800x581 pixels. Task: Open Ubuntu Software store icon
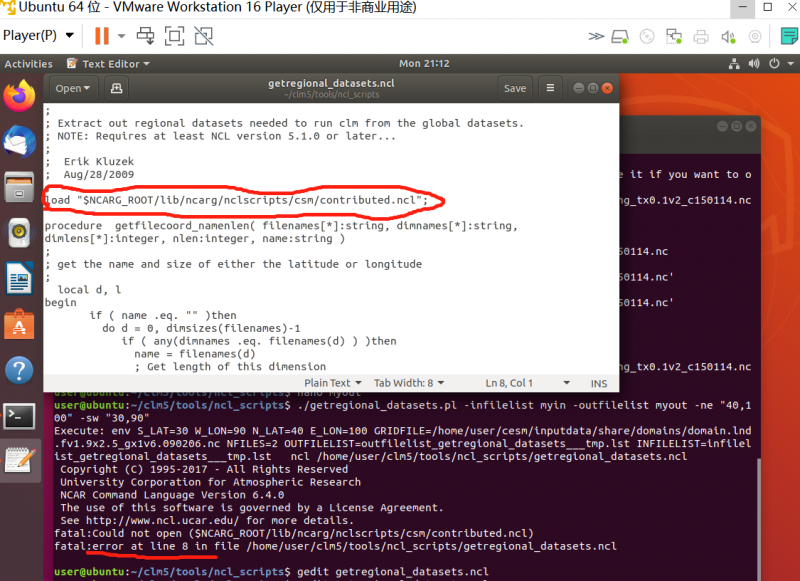click(x=19, y=324)
